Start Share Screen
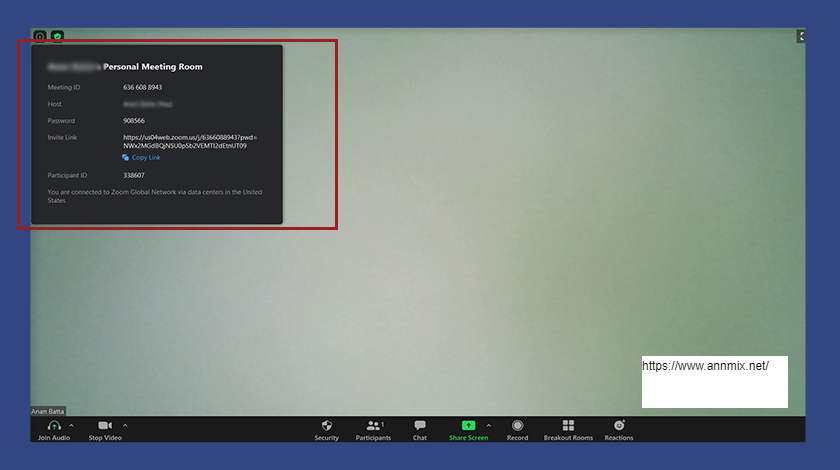 pyautogui.click(x=468, y=430)
